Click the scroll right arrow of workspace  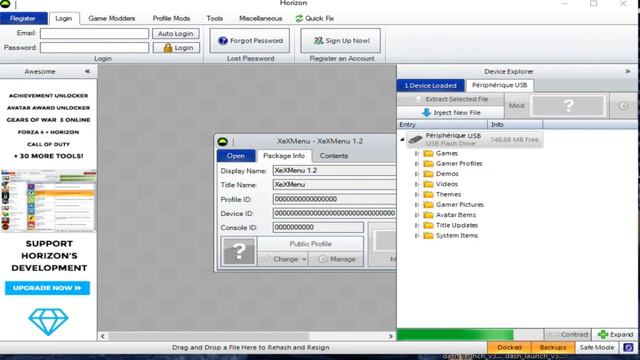[x=391, y=336]
